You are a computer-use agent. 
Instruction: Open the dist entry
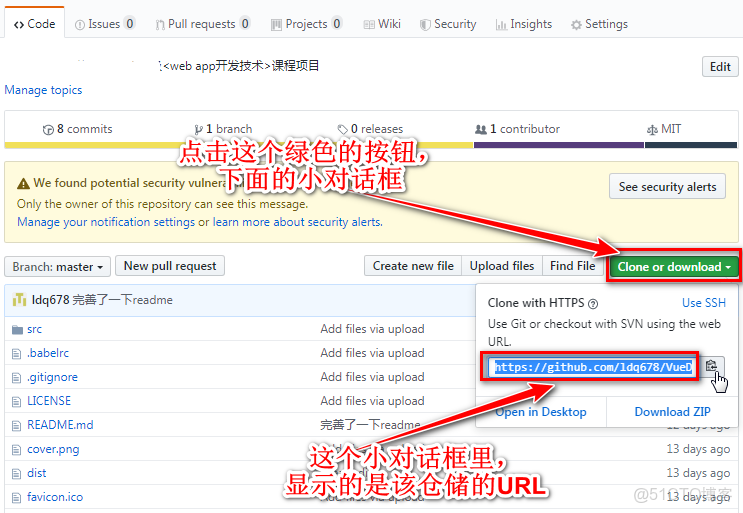click(36, 473)
